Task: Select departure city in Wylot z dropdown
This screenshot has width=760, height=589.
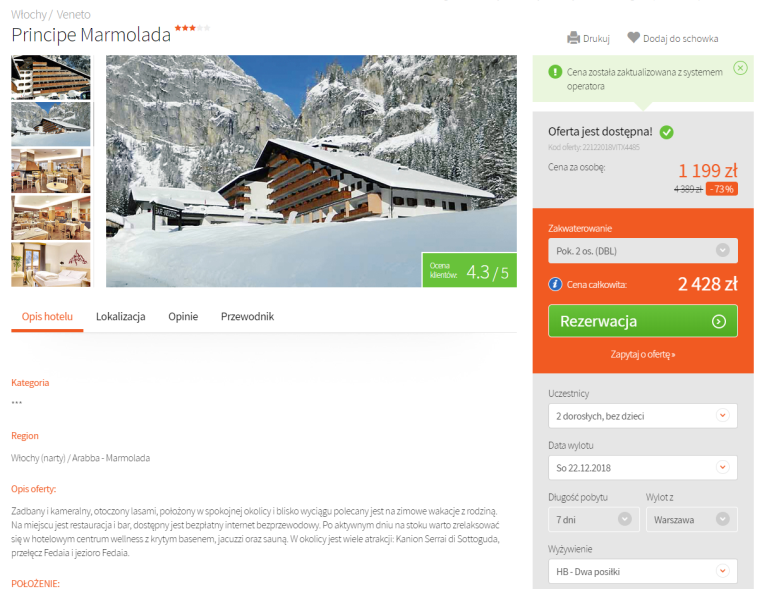Action: [x=692, y=520]
